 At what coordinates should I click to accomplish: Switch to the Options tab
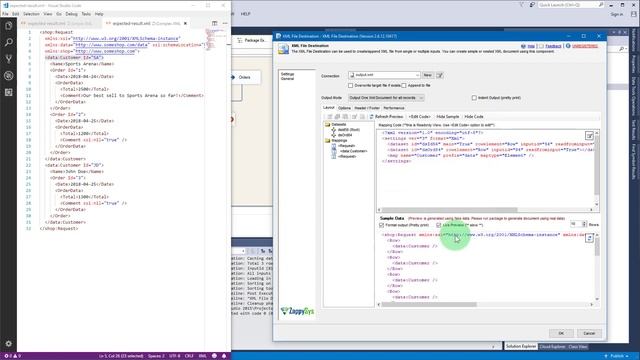344,108
